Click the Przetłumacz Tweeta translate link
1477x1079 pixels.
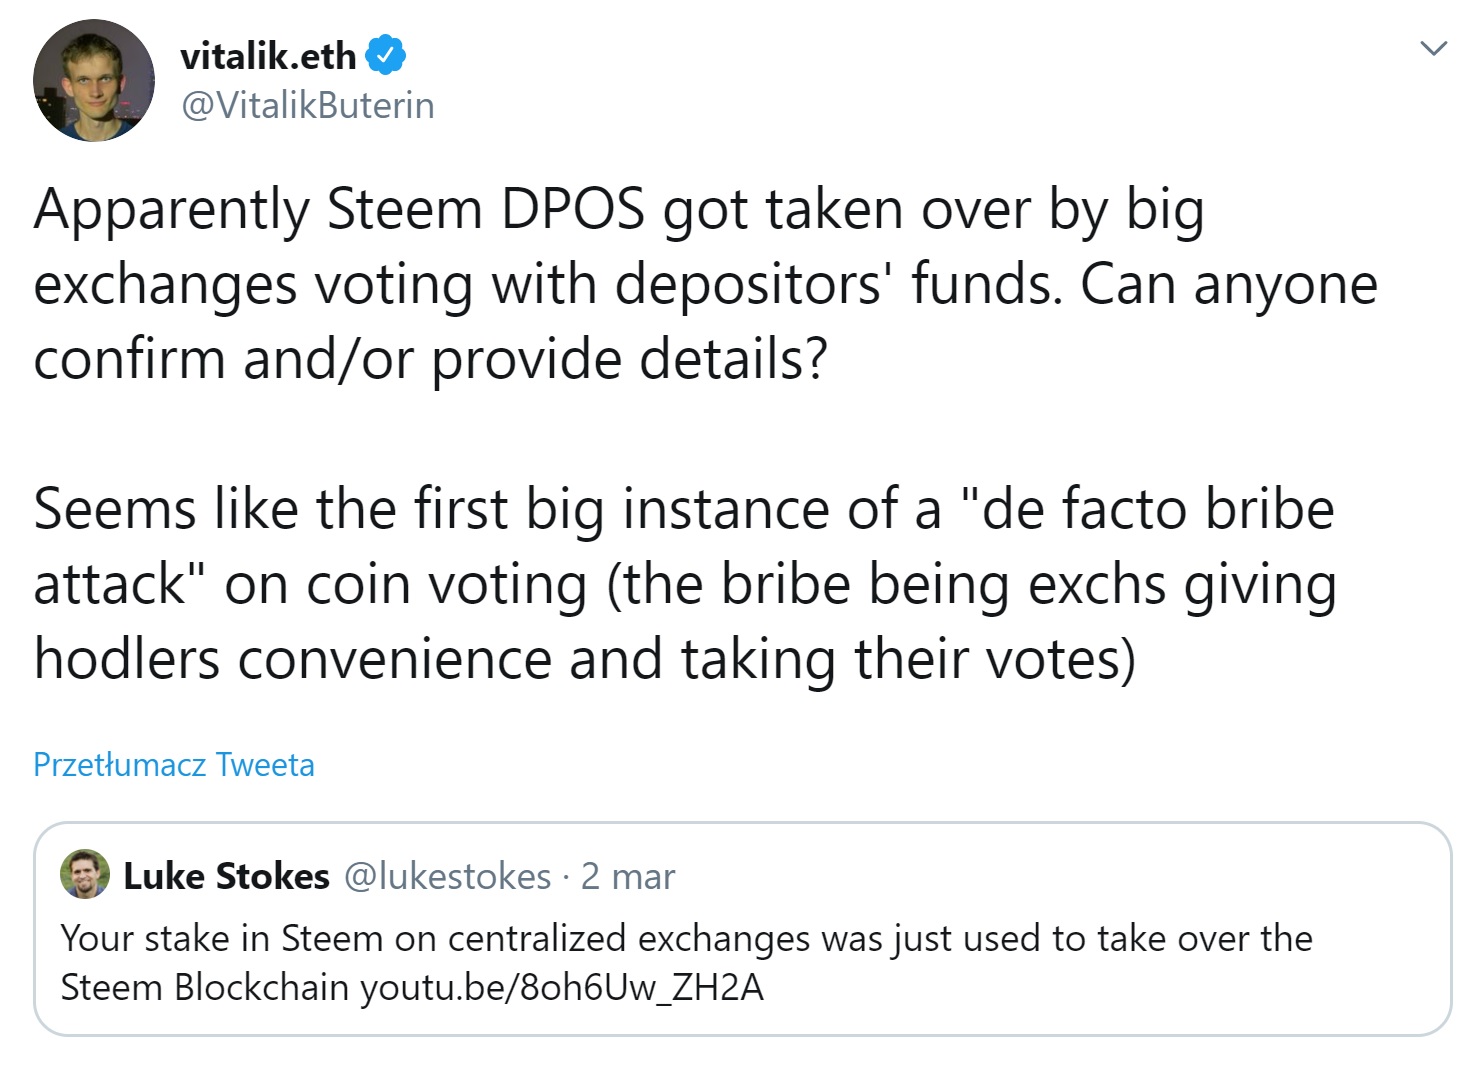(x=174, y=765)
